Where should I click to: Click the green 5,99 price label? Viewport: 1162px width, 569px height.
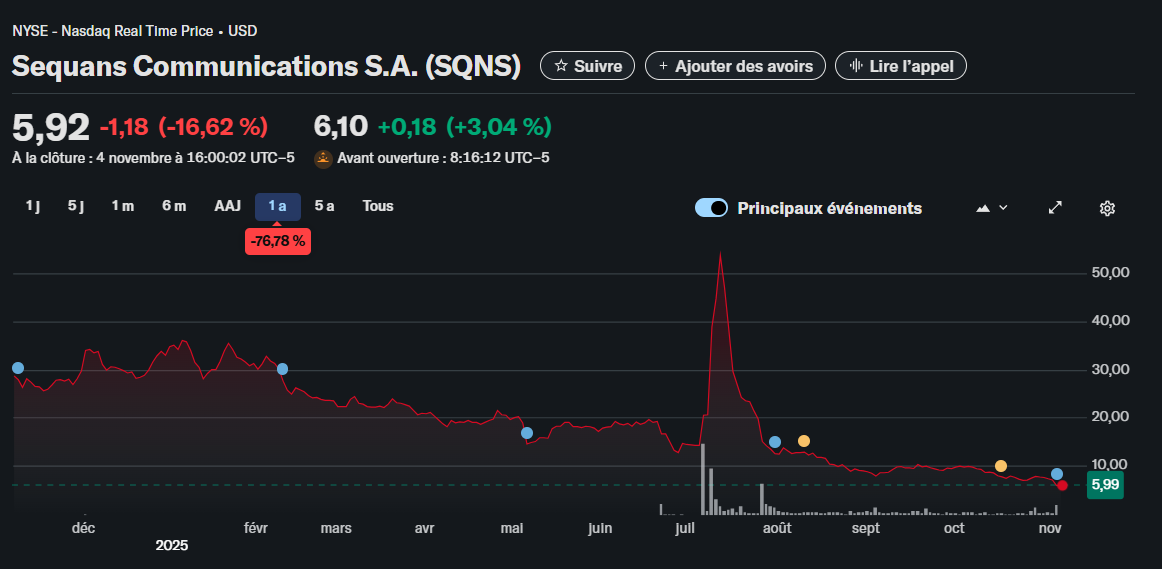pos(1105,485)
